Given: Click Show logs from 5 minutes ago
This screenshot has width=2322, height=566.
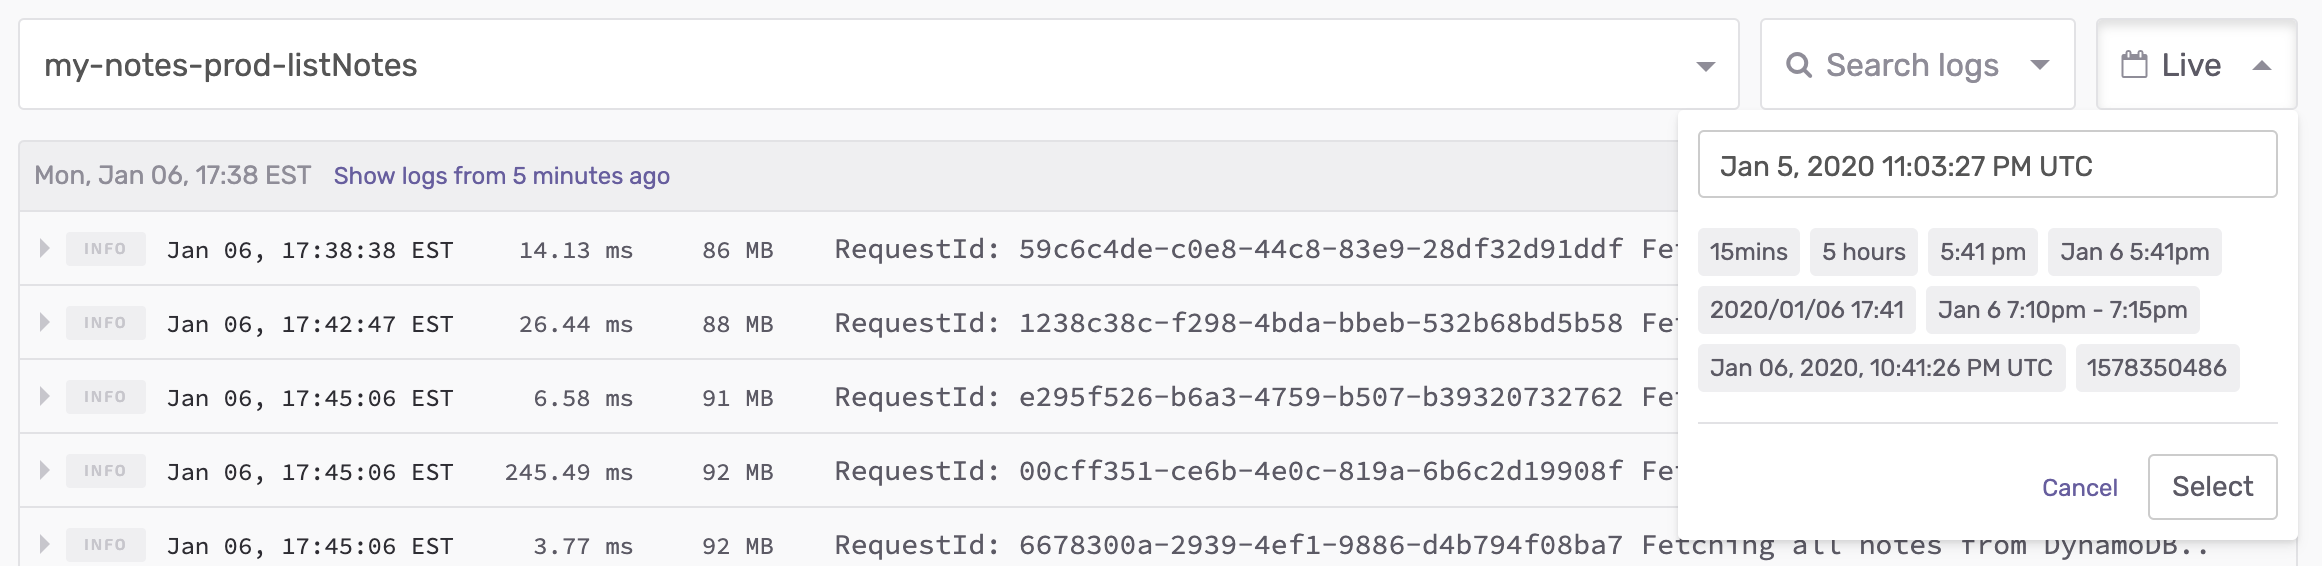Looking at the screenshot, I should click(501, 176).
